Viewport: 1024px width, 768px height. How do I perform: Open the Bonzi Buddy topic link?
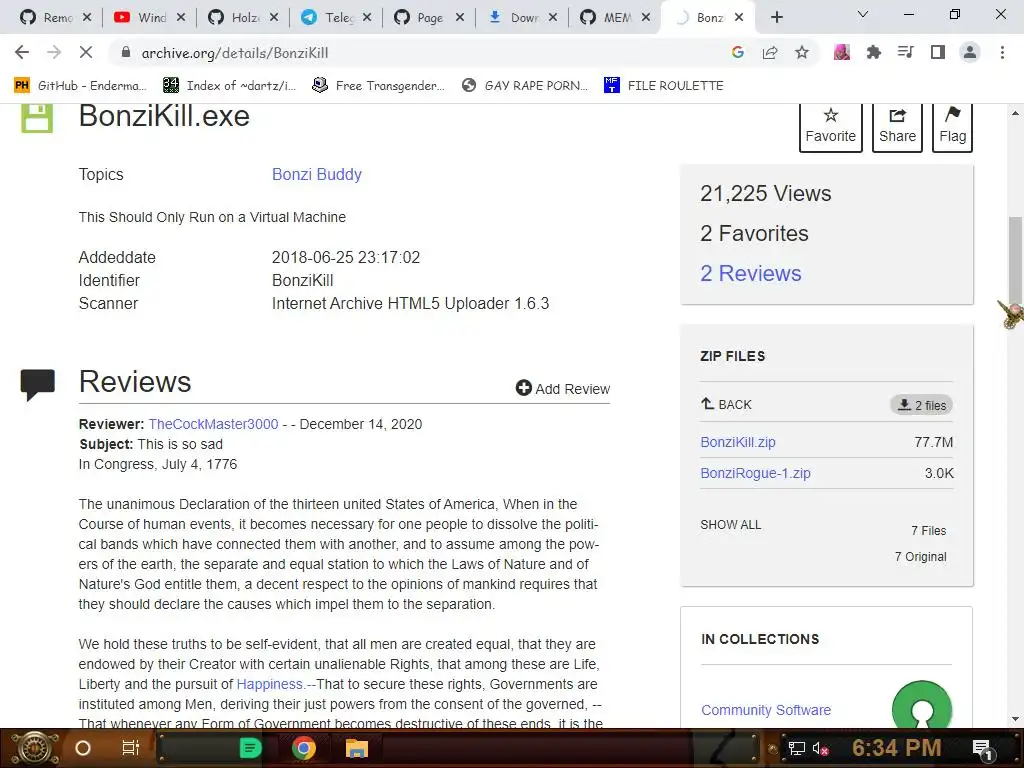coord(317,174)
